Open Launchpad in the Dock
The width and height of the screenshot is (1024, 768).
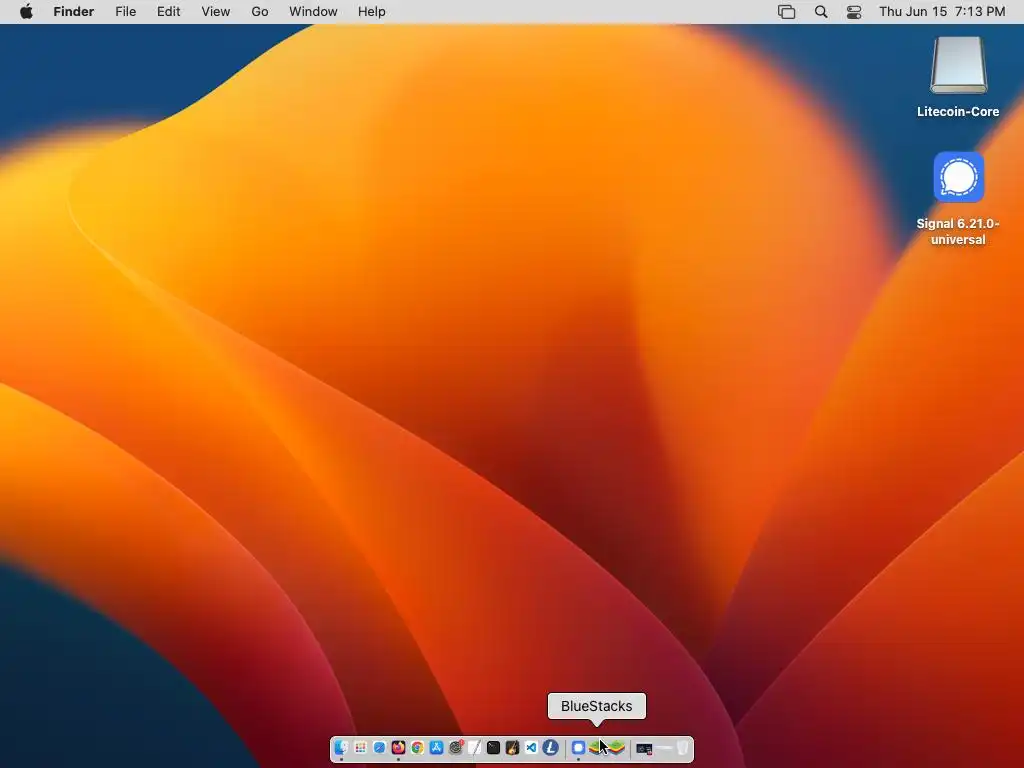tap(361, 748)
